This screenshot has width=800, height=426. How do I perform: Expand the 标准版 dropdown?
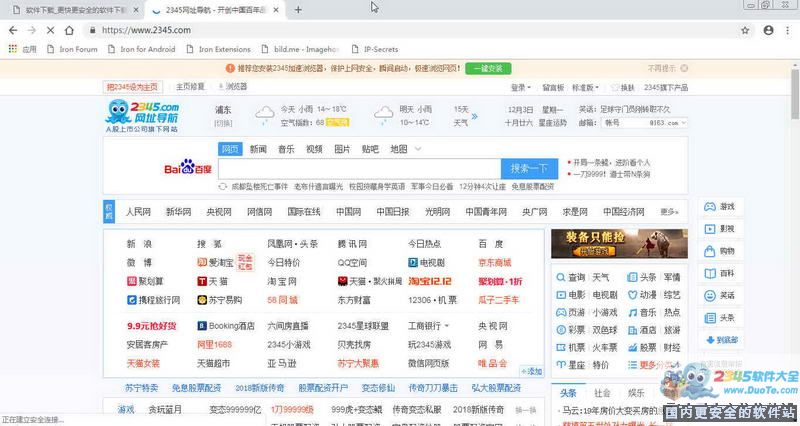(x=585, y=88)
